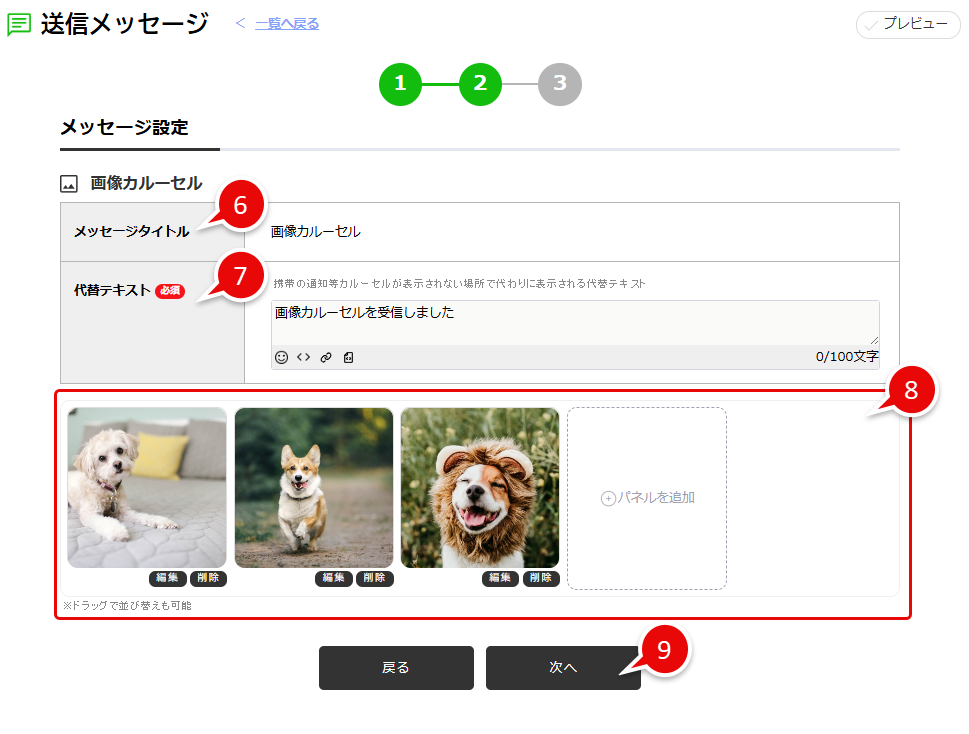Select step 3 in the progress indicator
The image size is (969, 734).
click(559, 85)
